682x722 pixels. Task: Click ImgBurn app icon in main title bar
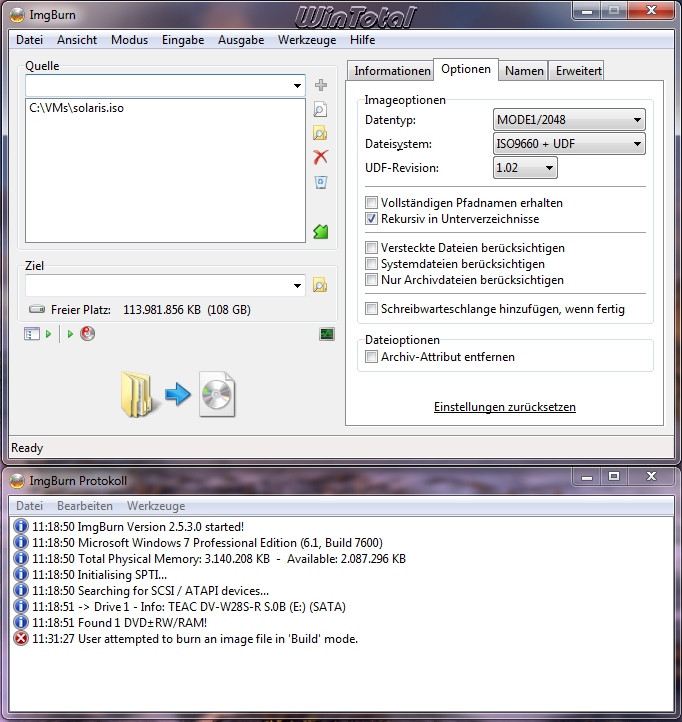pyautogui.click(x=17, y=15)
